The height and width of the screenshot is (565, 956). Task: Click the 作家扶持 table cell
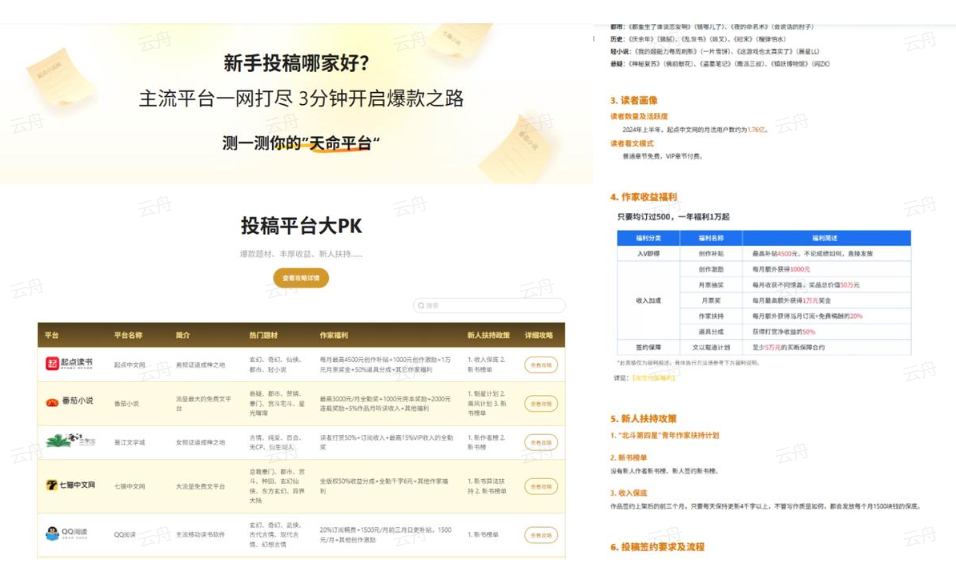pos(711,316)
